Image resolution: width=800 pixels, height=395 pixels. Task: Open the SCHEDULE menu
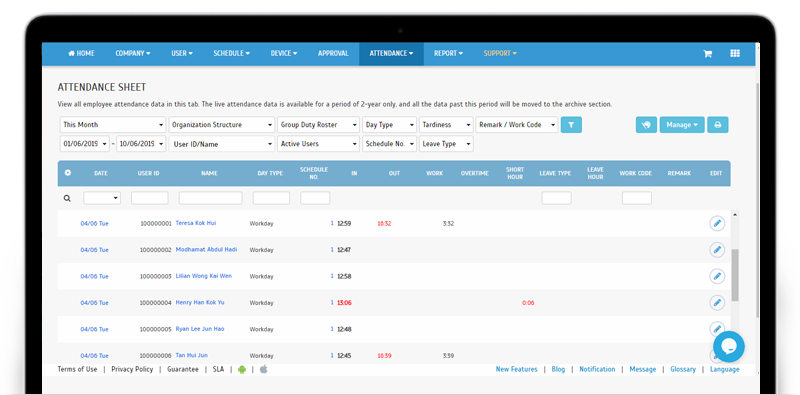point(231,54)
